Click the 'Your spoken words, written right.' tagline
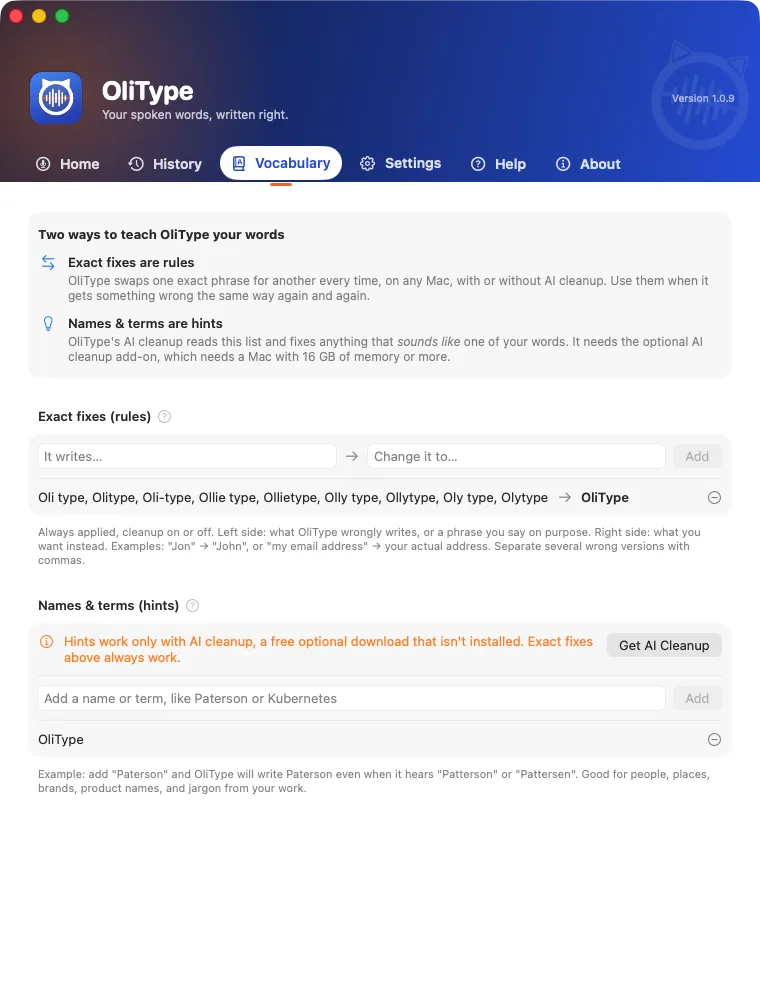Image resolution: width=760 pixels, height=1000 pixels. click(x=195, y=115)
